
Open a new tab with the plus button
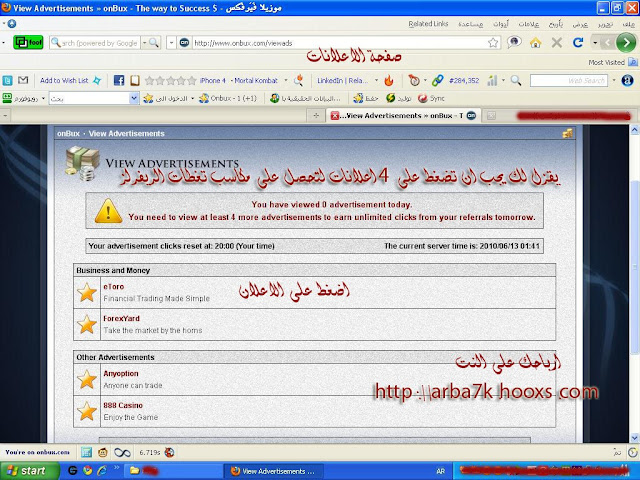tap(316, 116)
